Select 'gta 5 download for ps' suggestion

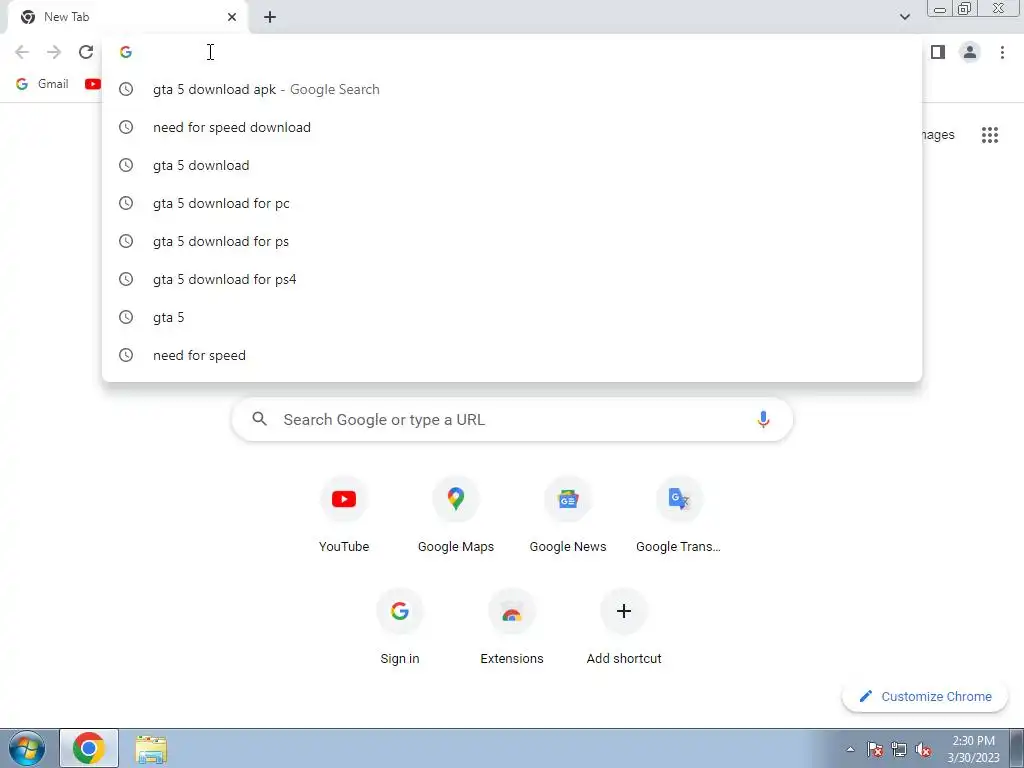(512, 241)
